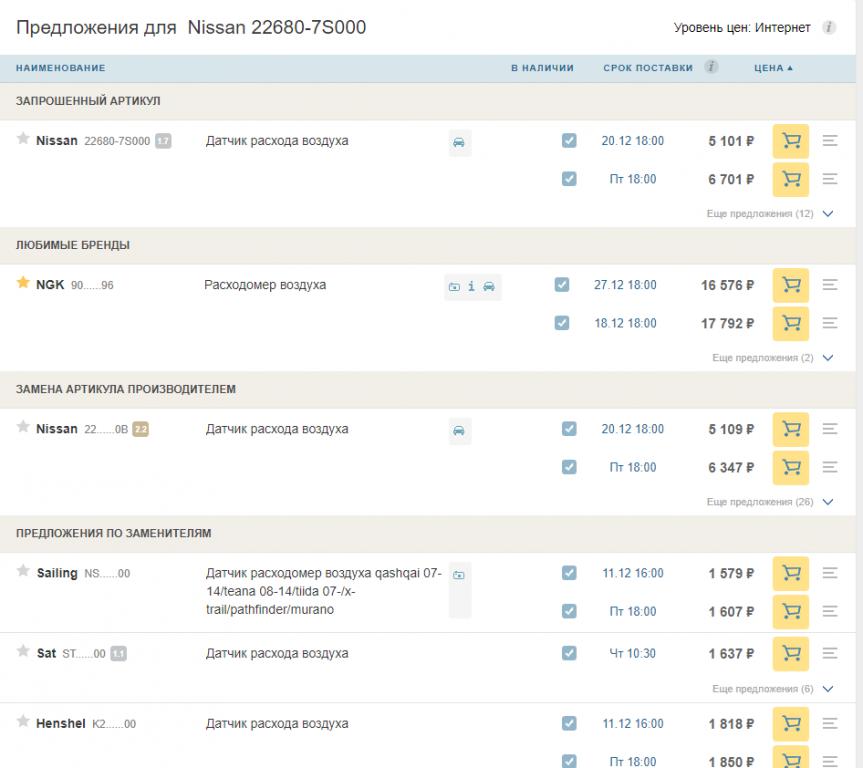Toggle the in-stock checkbox for 1 818 ₽ offer
Image resolution: width=863 pixels, height=768 pixels.
[x=569, y=723]
